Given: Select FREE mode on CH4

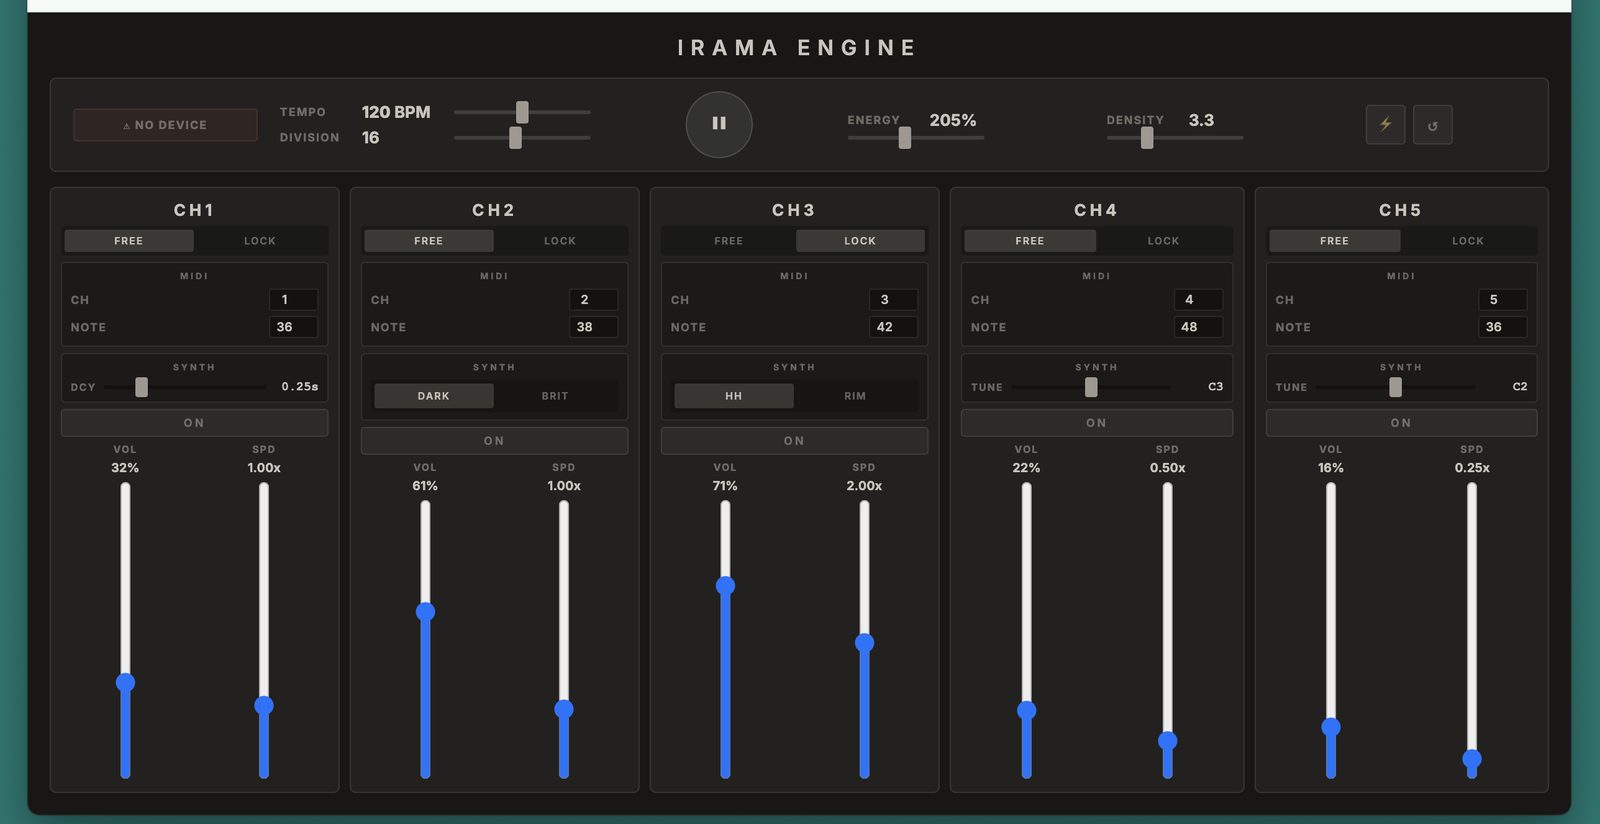Looking at the screenshot, I should (x=1030, y=241).
